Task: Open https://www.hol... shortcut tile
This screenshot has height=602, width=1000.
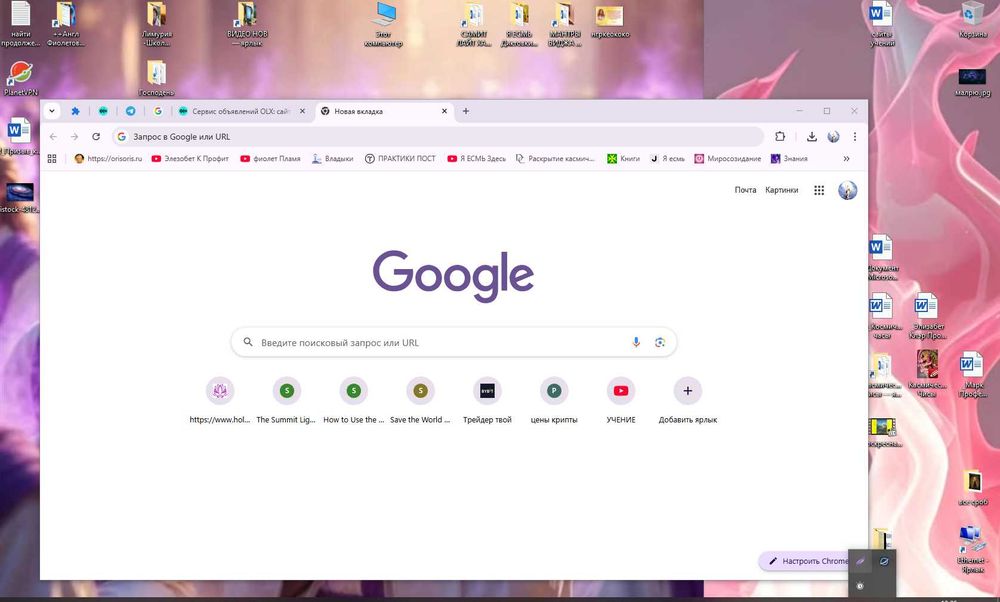Action: (x=219, y=401)
